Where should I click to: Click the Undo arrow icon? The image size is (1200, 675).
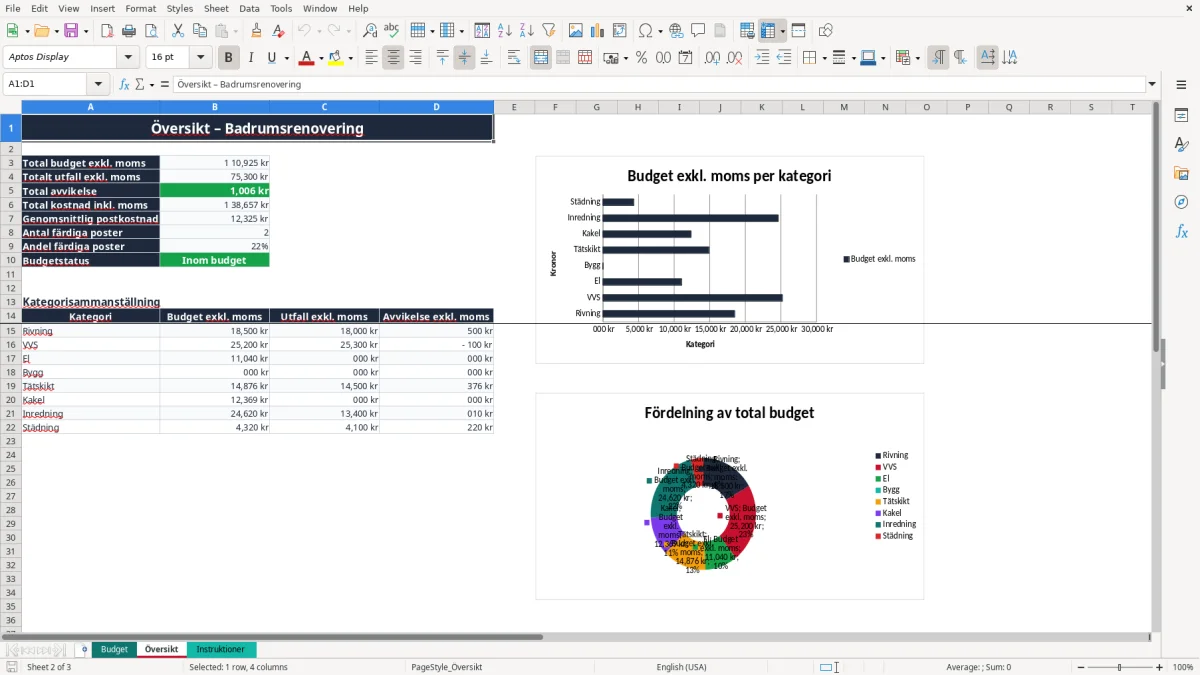tap(304, 31)
